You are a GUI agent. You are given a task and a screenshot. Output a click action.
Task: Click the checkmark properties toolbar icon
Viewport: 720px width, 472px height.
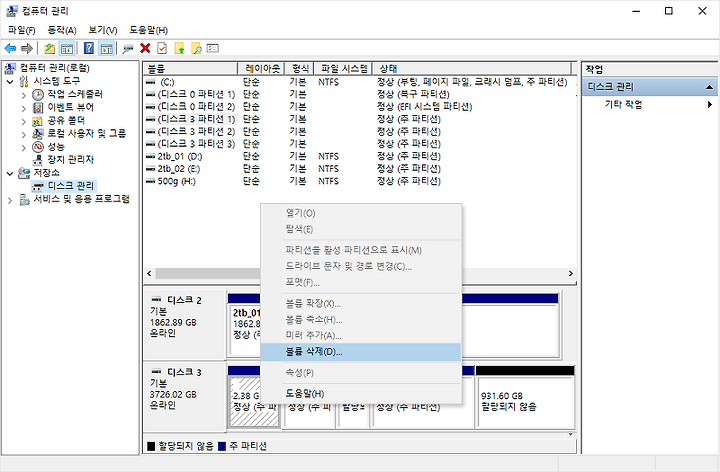click(162, 48)
